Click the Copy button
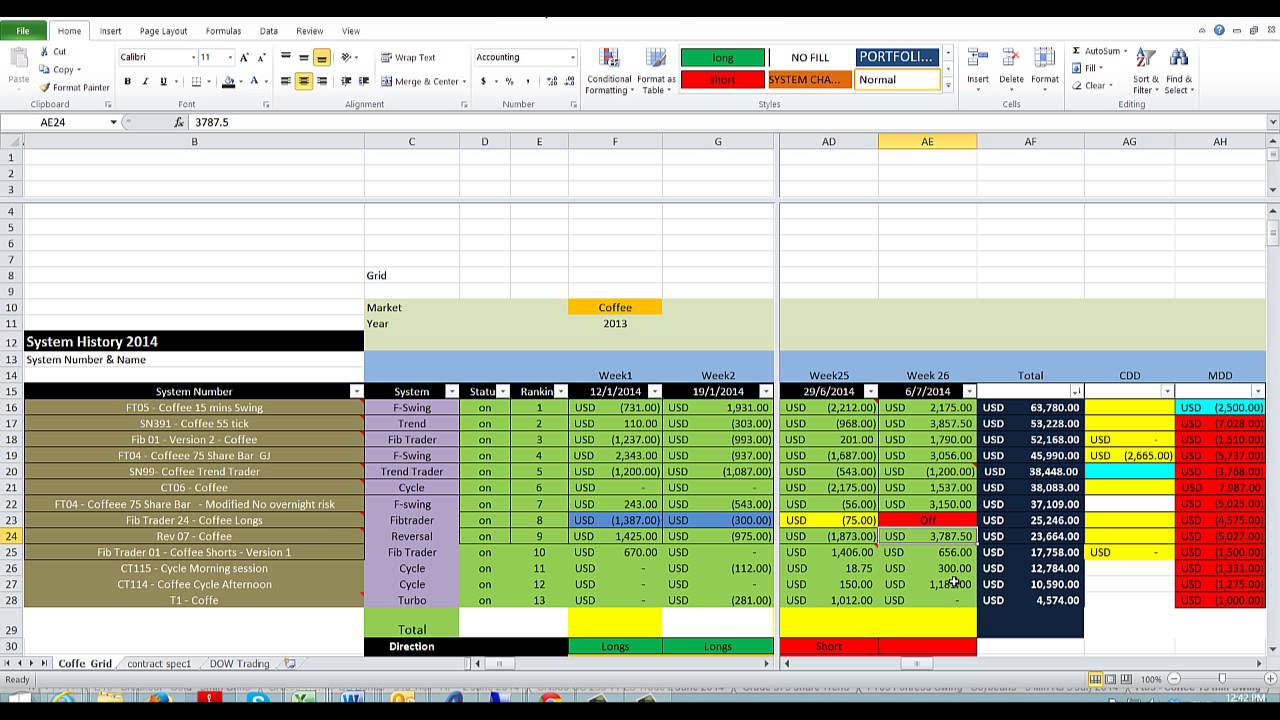Image resolution: width=1280 pixels, height=720 pixels. (58, 69)
